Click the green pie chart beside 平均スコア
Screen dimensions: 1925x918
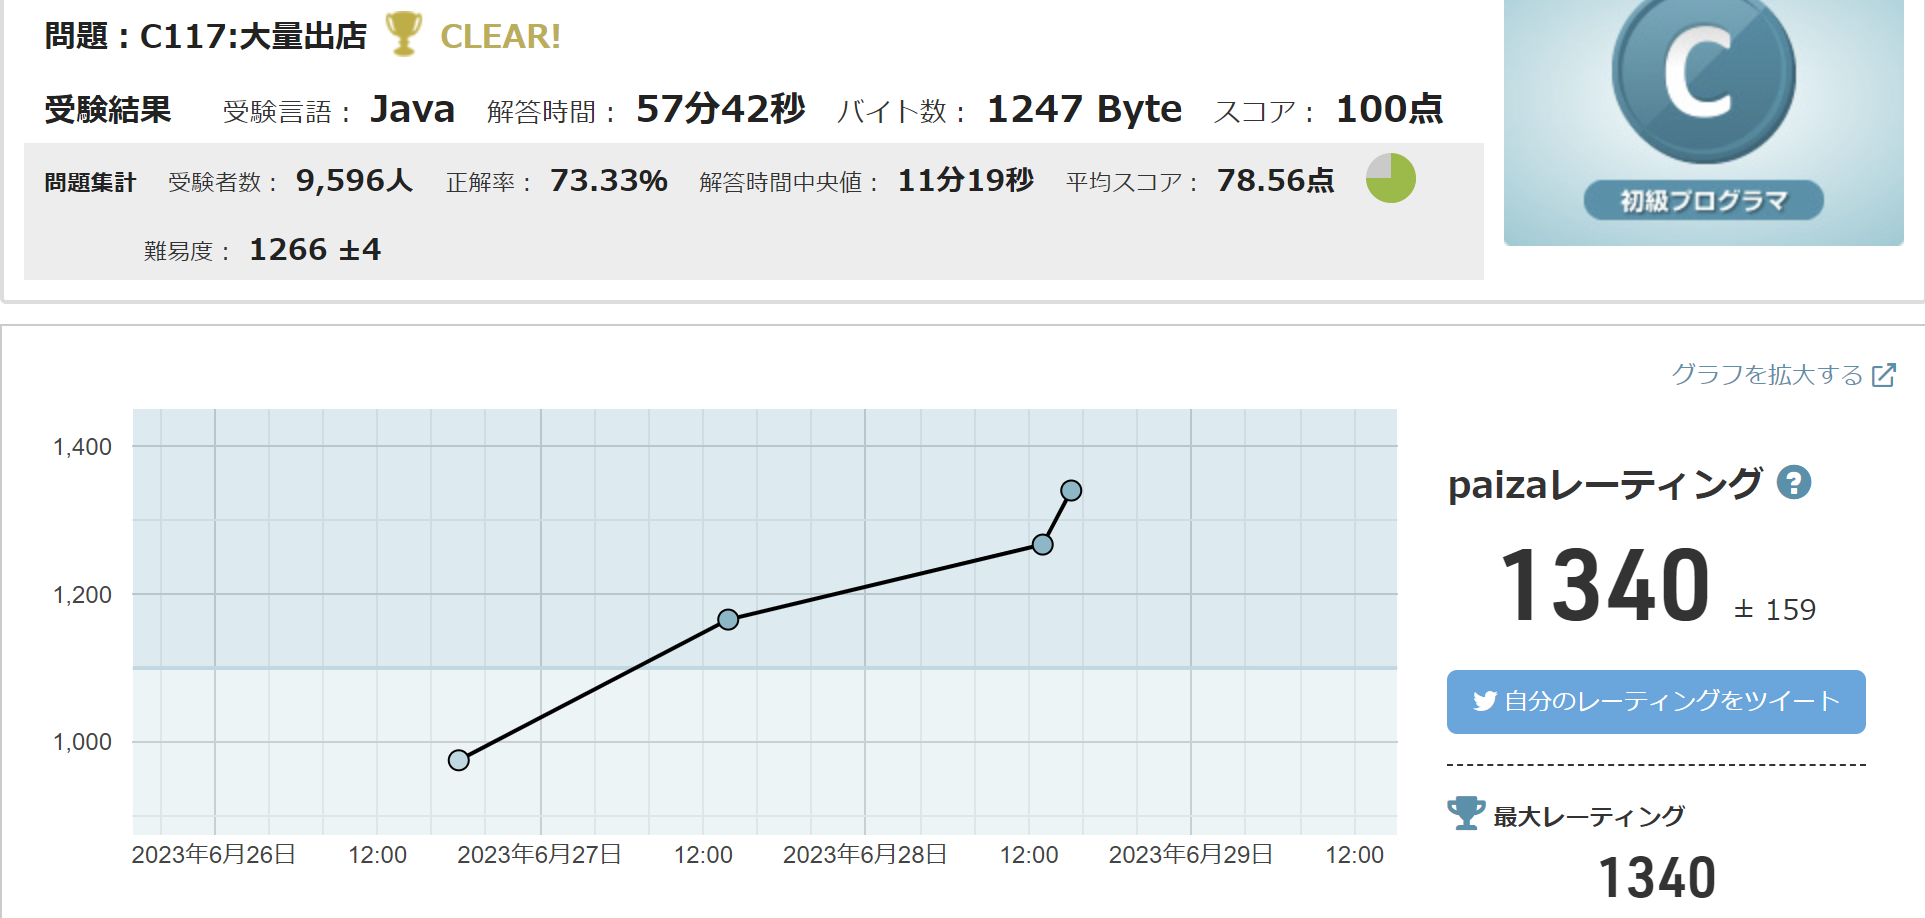(1390, 179)
